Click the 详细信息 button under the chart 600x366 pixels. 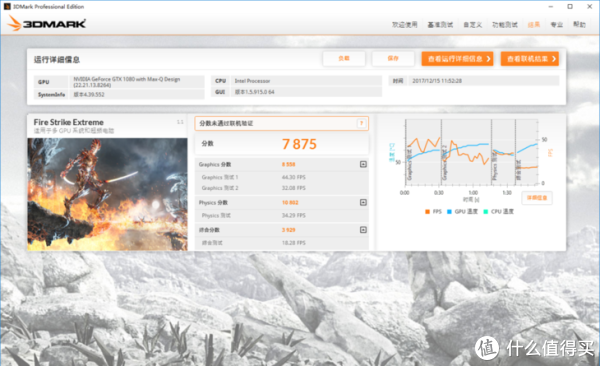click(537, 198)
